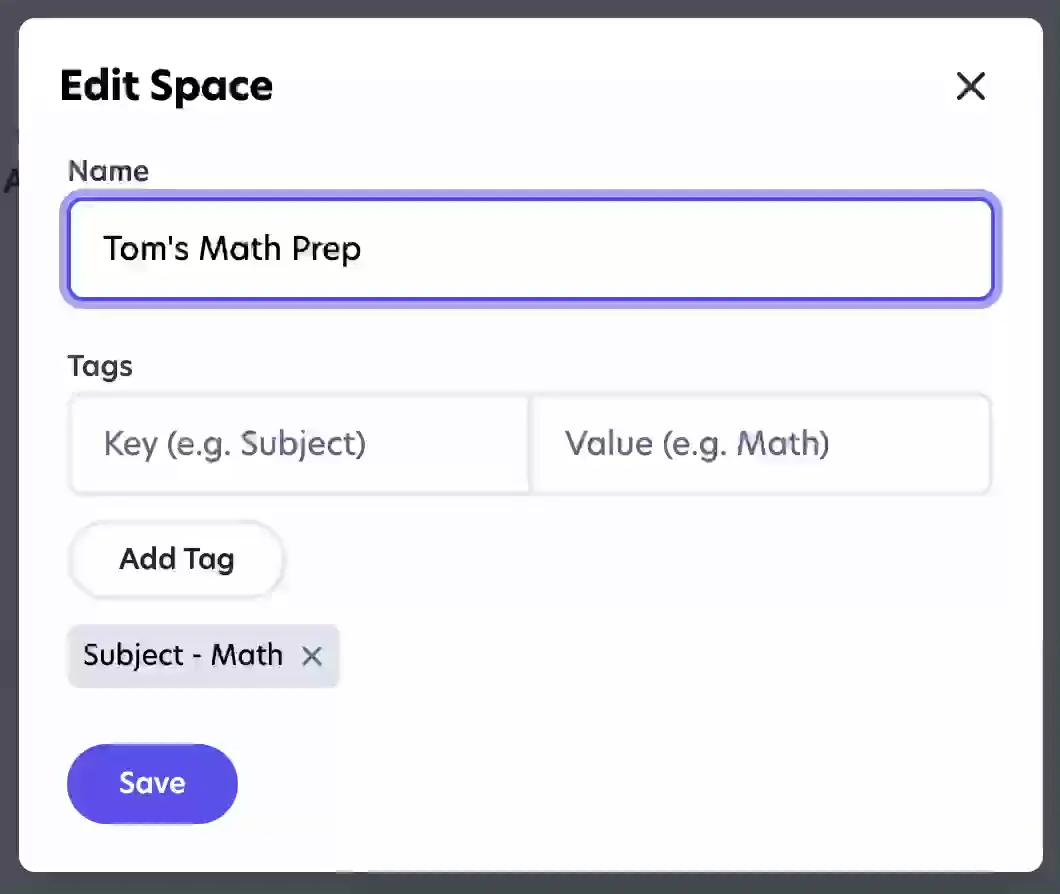The width and height of the screenshot is (1060, 894).
Task: Delete the Math tag using its x
Action: point(312,656)
